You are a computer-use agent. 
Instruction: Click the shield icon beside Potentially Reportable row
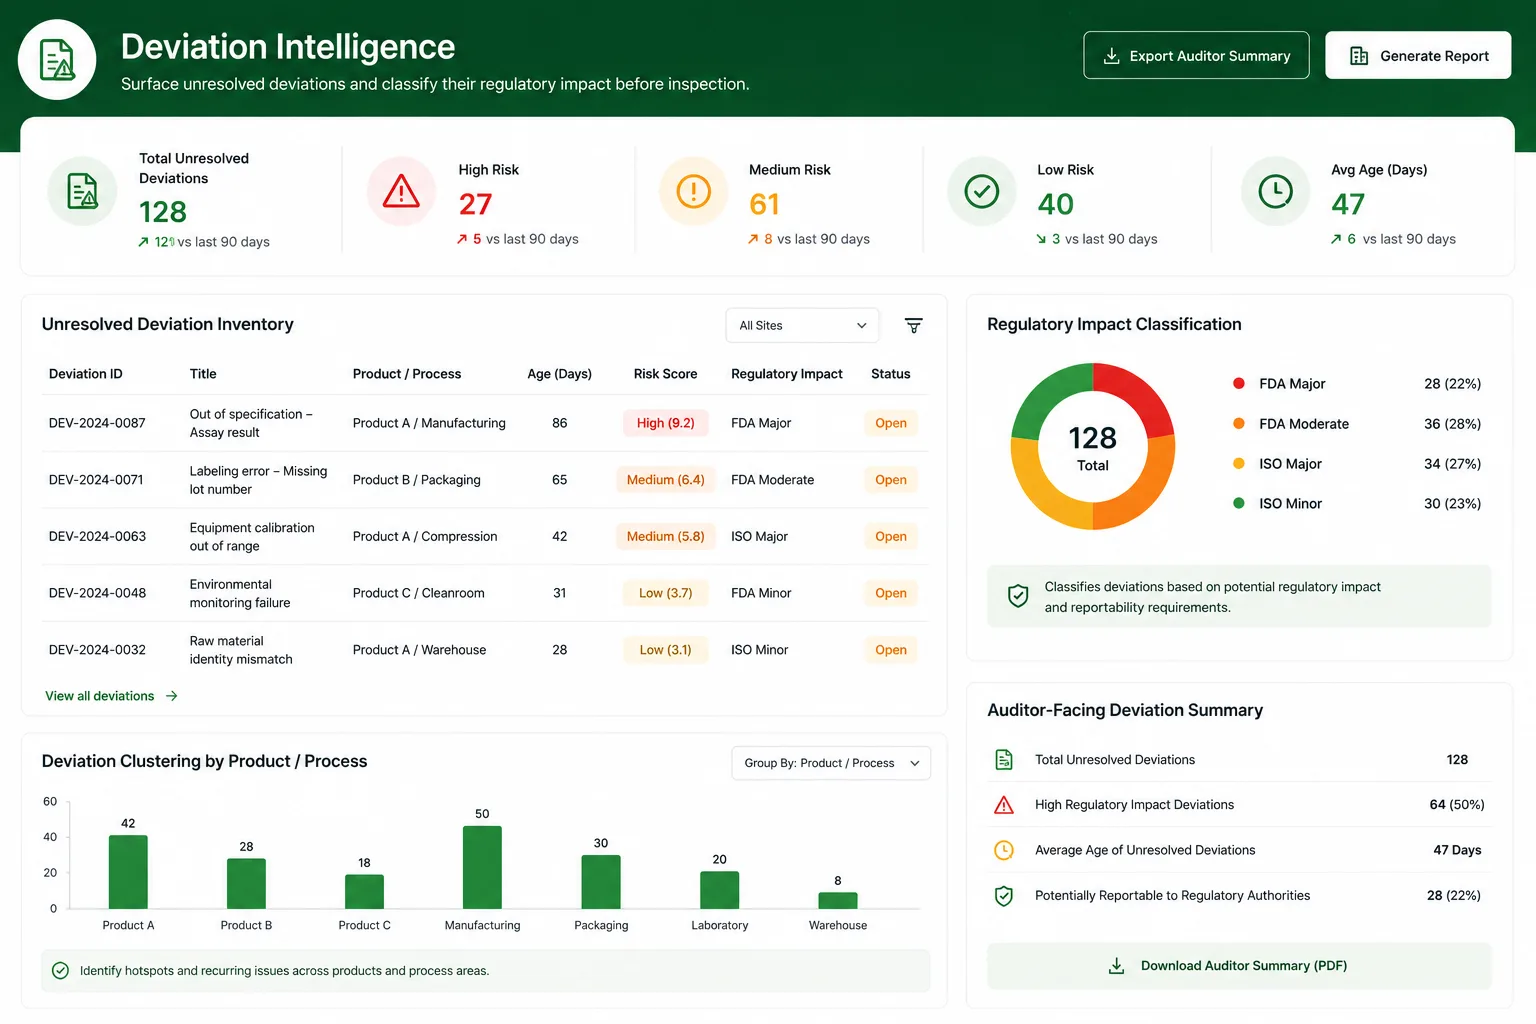tap(1004, 896)
